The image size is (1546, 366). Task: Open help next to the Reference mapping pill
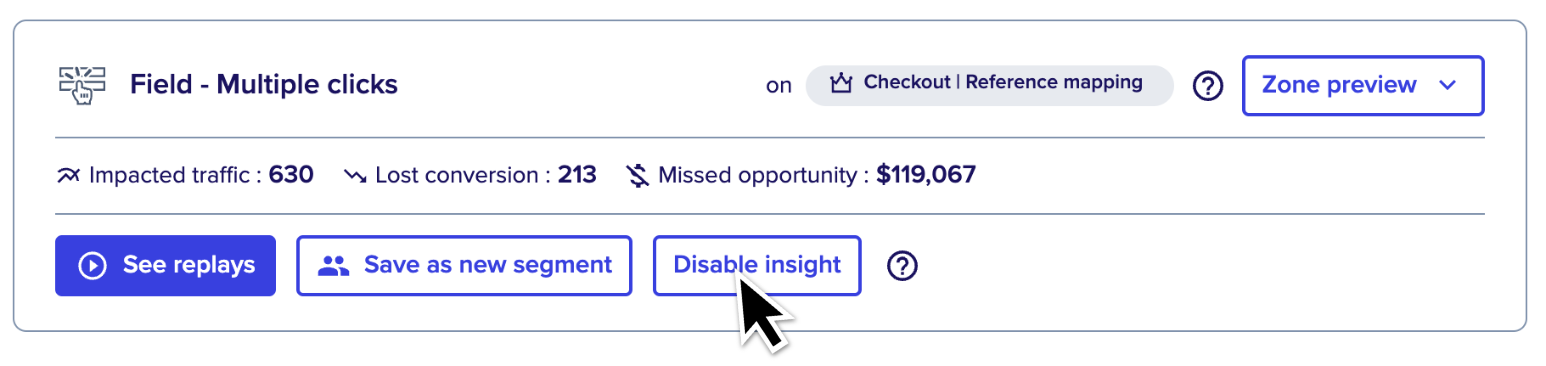point(1208,86)
